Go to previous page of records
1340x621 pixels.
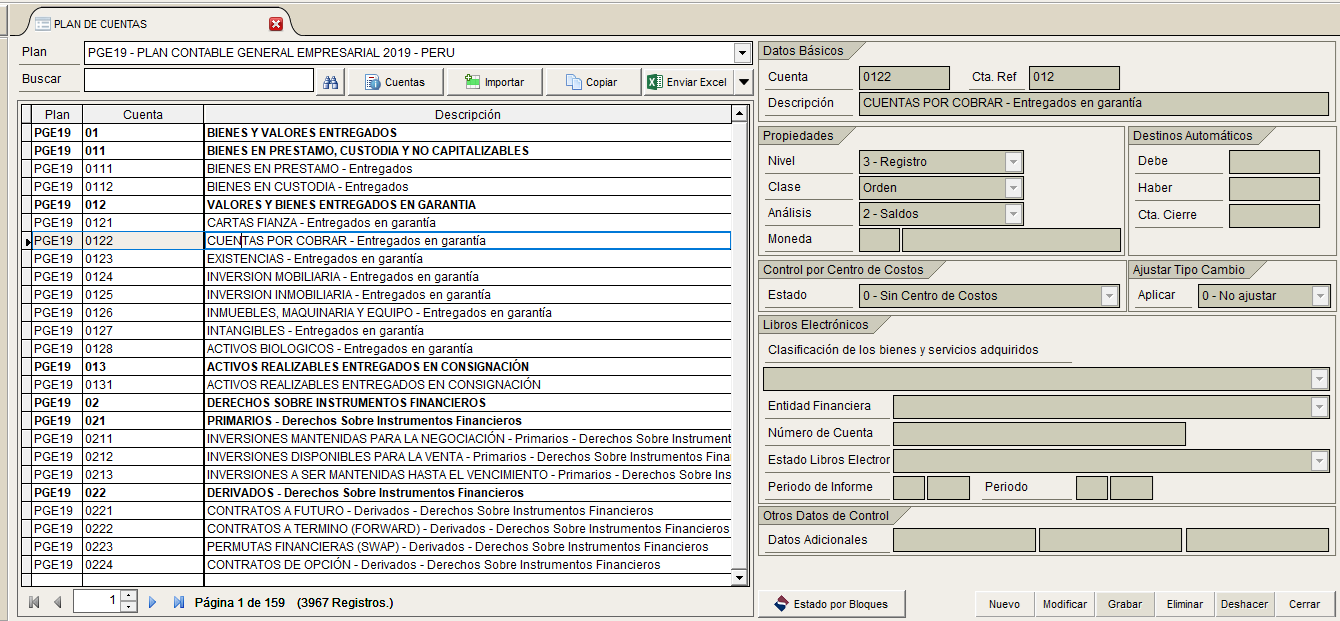(57, 602)
